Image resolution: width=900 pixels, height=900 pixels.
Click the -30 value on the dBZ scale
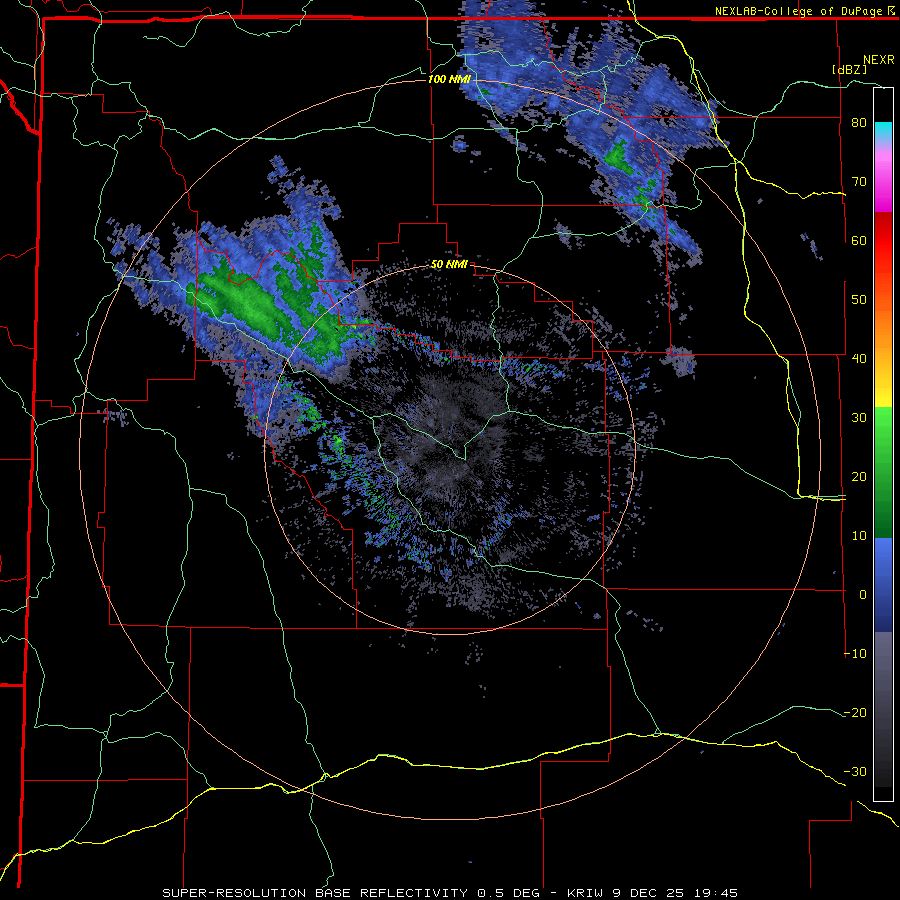point(855,771)
